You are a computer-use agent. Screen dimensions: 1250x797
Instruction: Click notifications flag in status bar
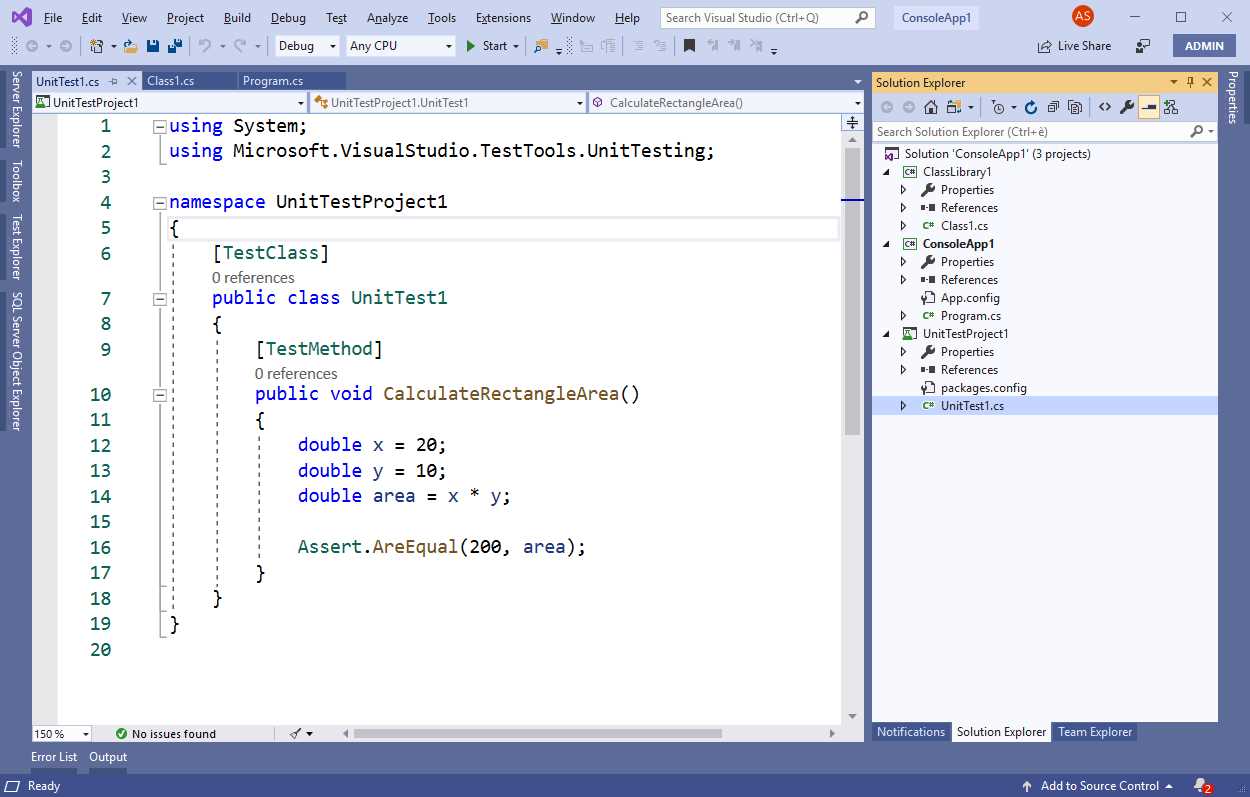(1202, 786)
